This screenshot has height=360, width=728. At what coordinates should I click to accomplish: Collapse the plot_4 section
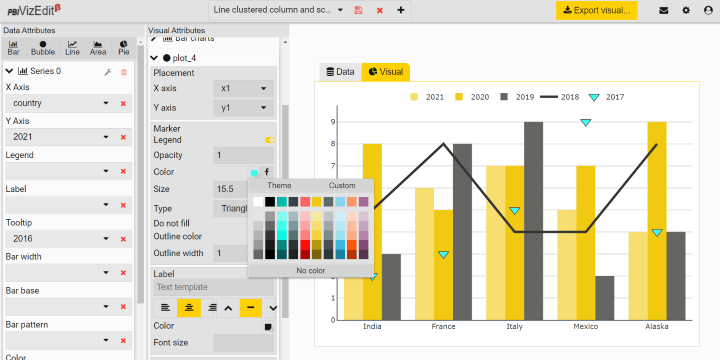click(x=154, y=58)
